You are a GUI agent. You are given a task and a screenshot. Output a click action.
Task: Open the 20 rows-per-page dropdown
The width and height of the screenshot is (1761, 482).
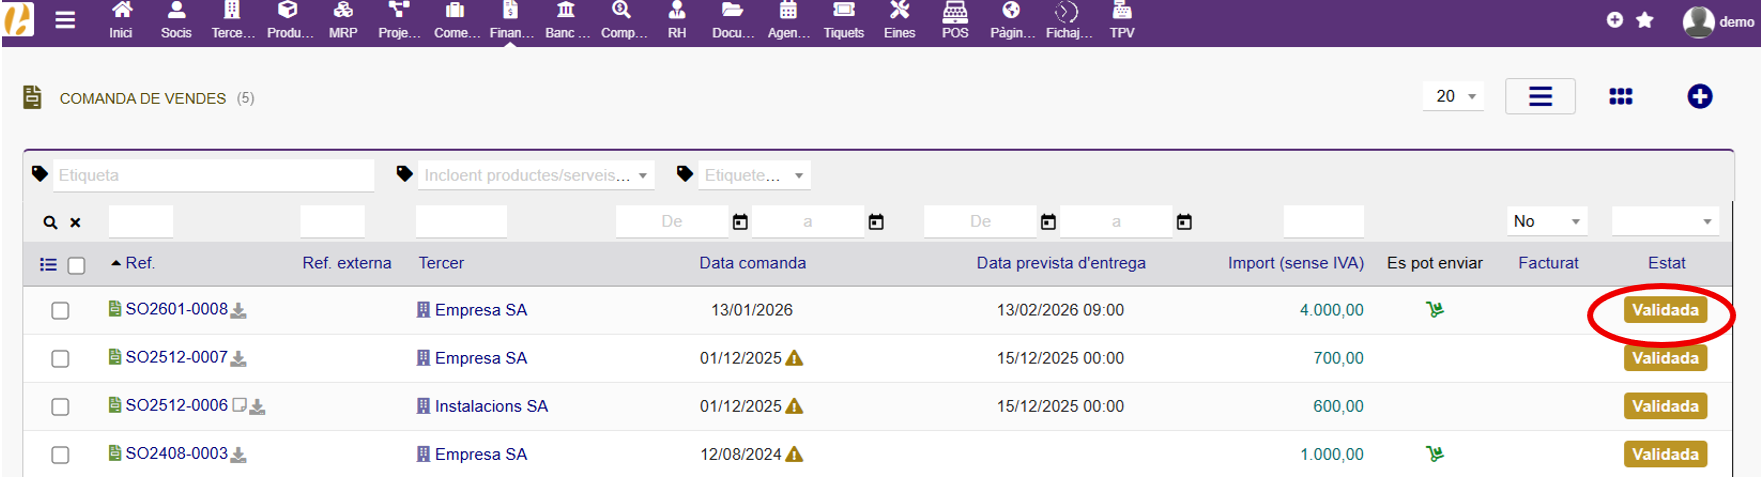click(x=1453, y=97)
